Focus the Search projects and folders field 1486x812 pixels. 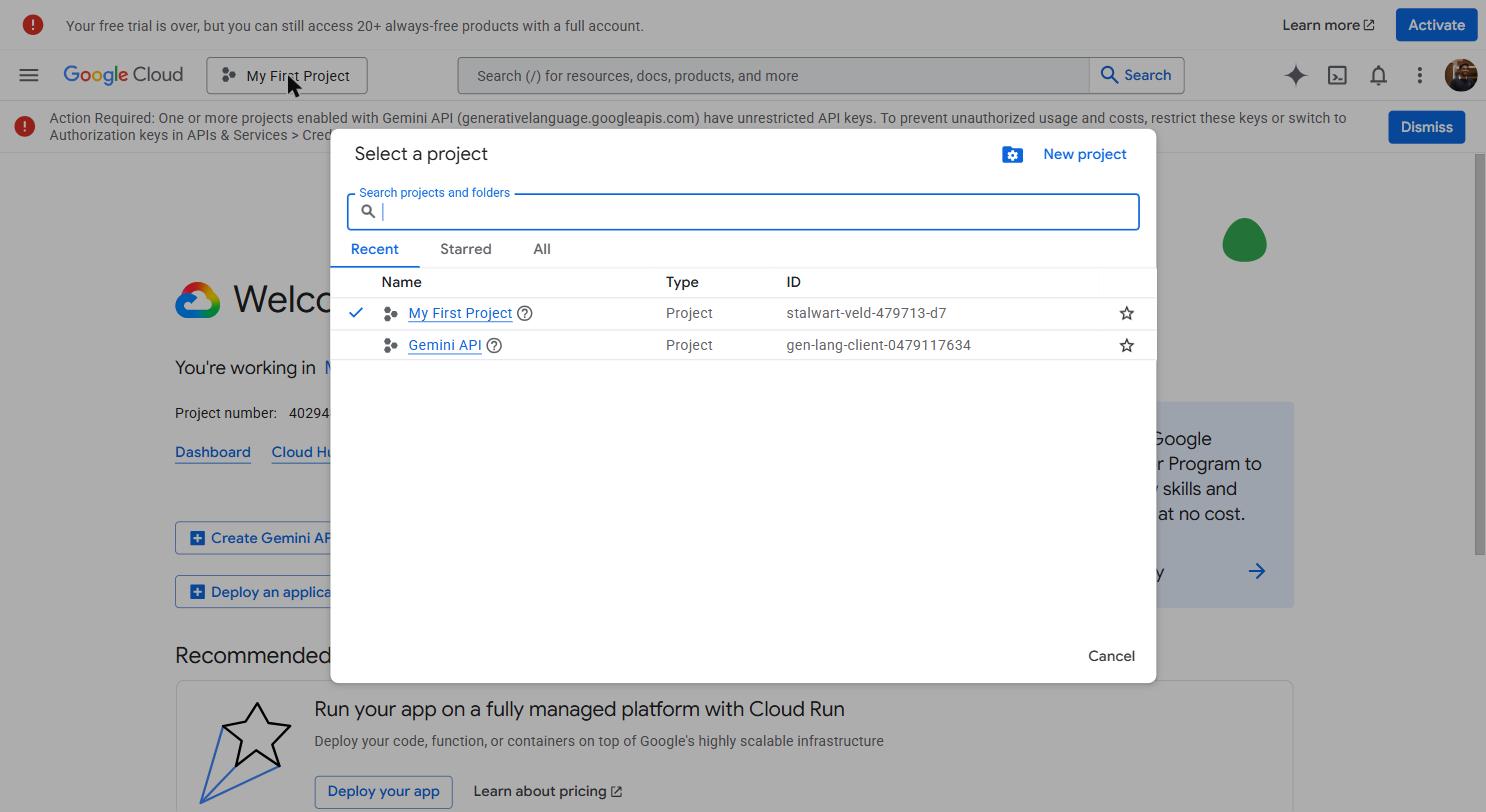[743, 211]
